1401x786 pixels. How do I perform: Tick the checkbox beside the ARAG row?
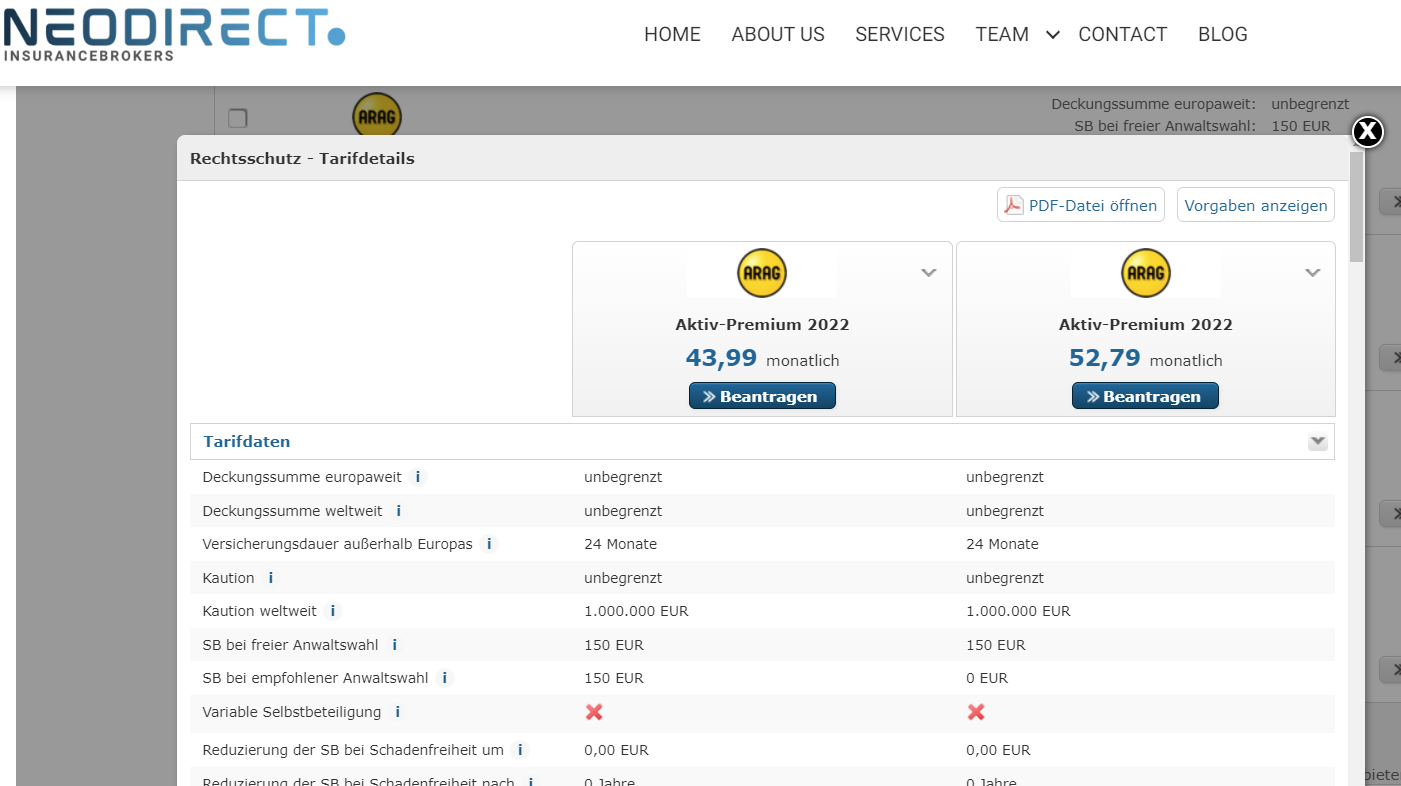pyautogui.click(x=237, y=118)
